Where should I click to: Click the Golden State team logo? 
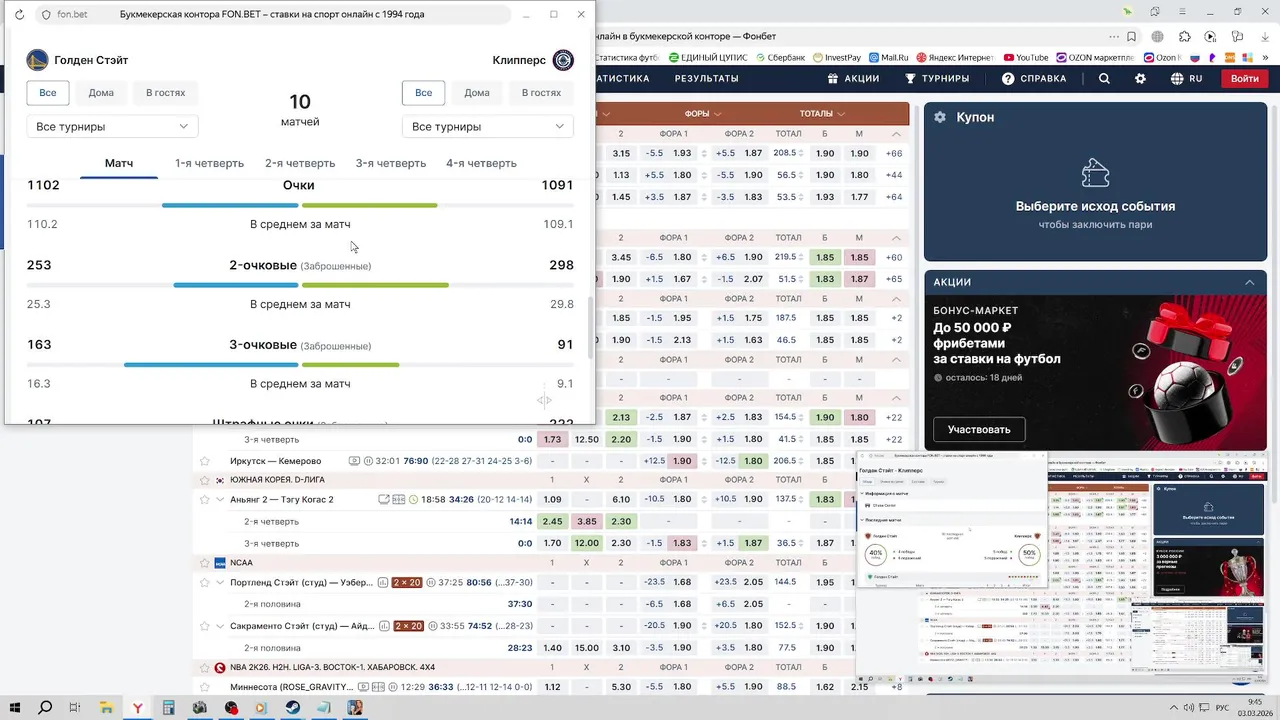37,60
